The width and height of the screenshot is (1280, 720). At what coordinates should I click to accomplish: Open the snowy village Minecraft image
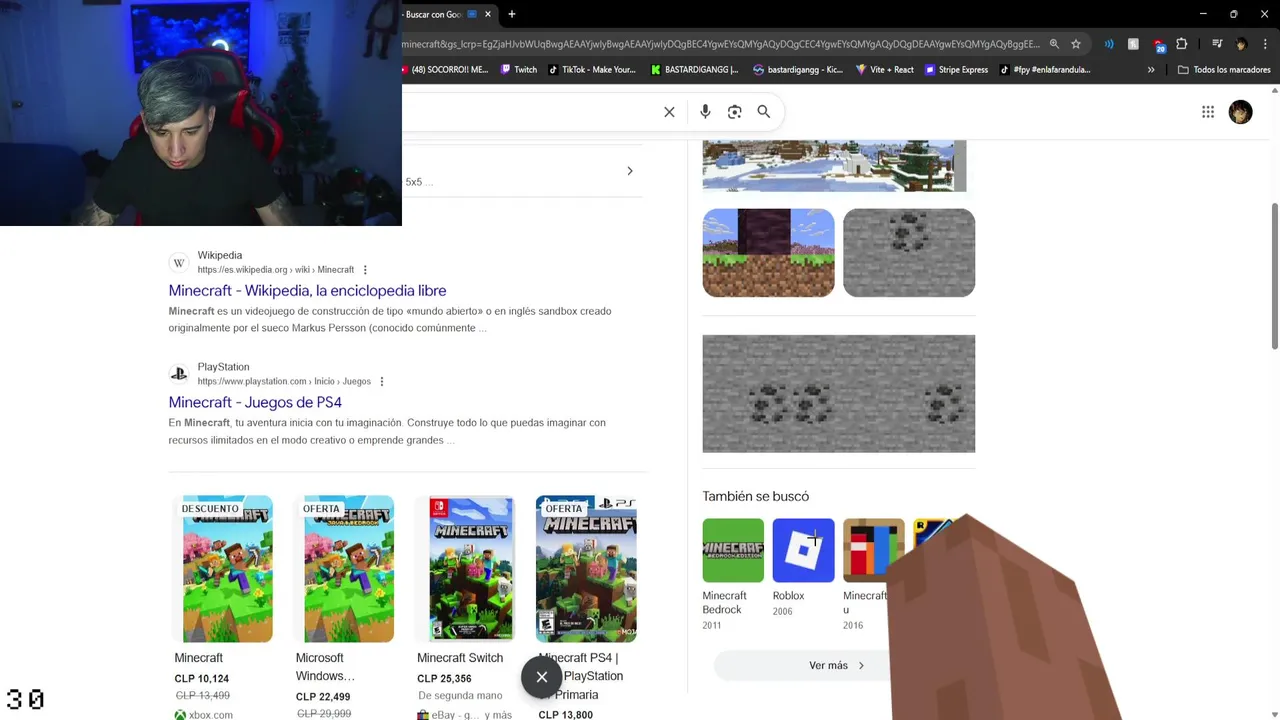click(835, 166)
